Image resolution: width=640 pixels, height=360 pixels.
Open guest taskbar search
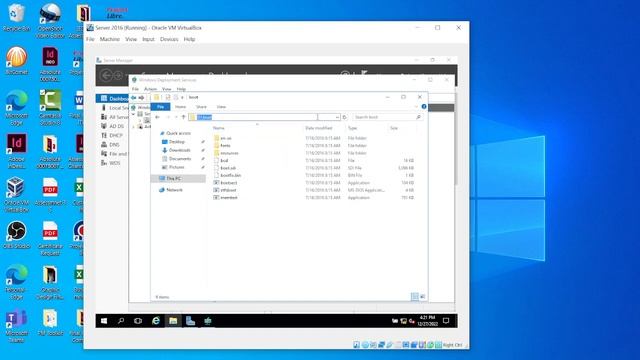point(121,321)
